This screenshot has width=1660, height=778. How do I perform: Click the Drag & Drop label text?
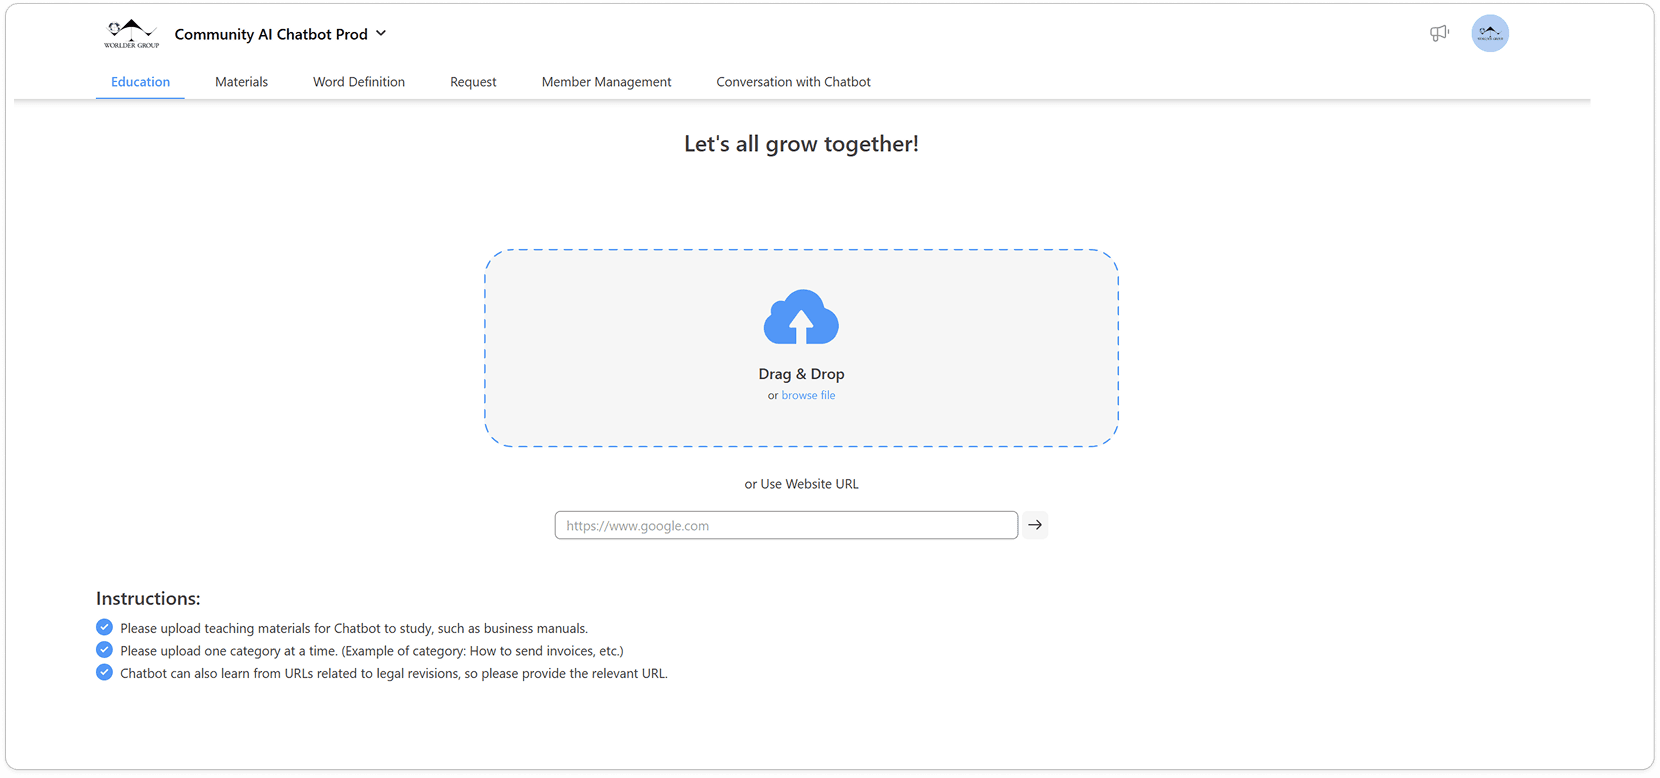tap(801, 374)
